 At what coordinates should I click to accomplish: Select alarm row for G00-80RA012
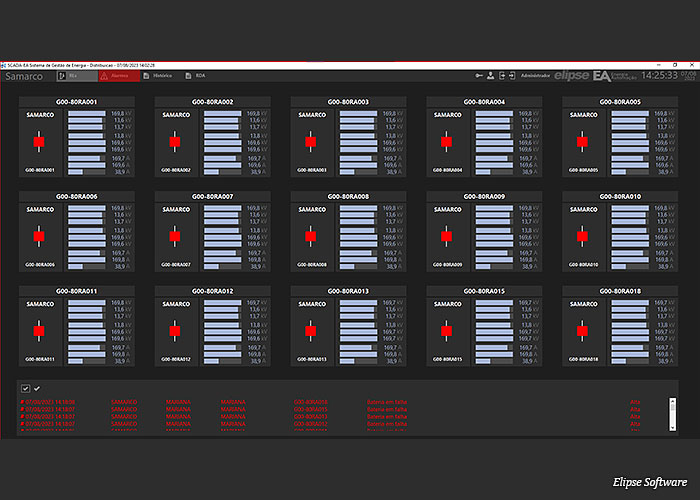tap(330, 424)
